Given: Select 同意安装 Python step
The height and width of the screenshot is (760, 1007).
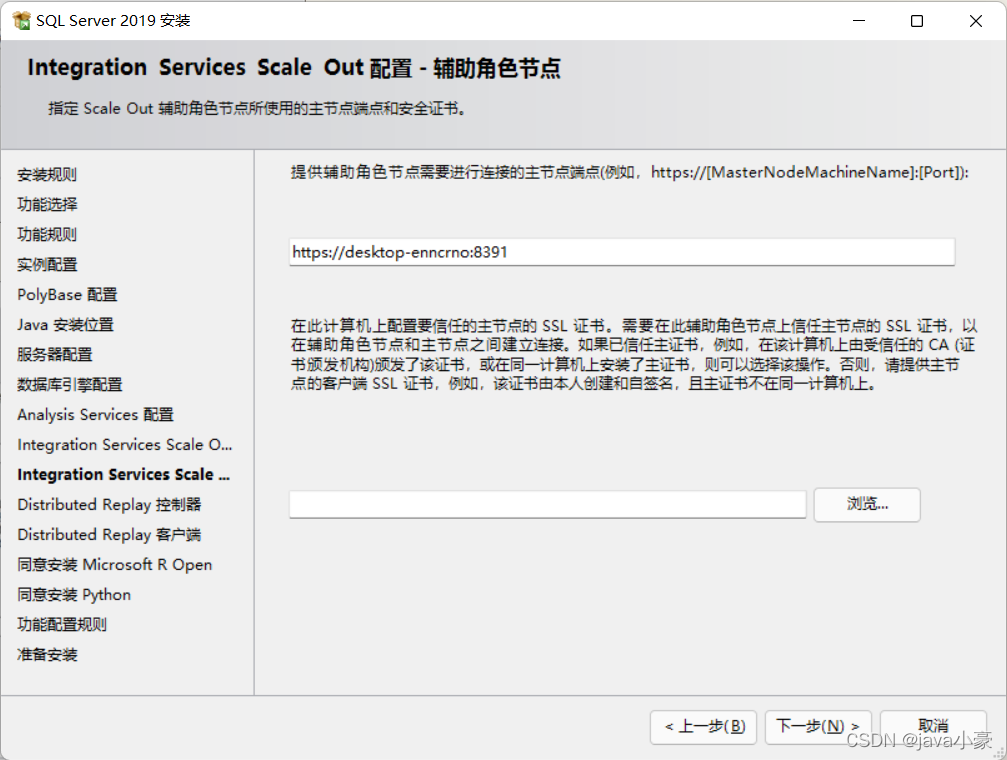Looking at the screenshot, I should click(74, 595).
